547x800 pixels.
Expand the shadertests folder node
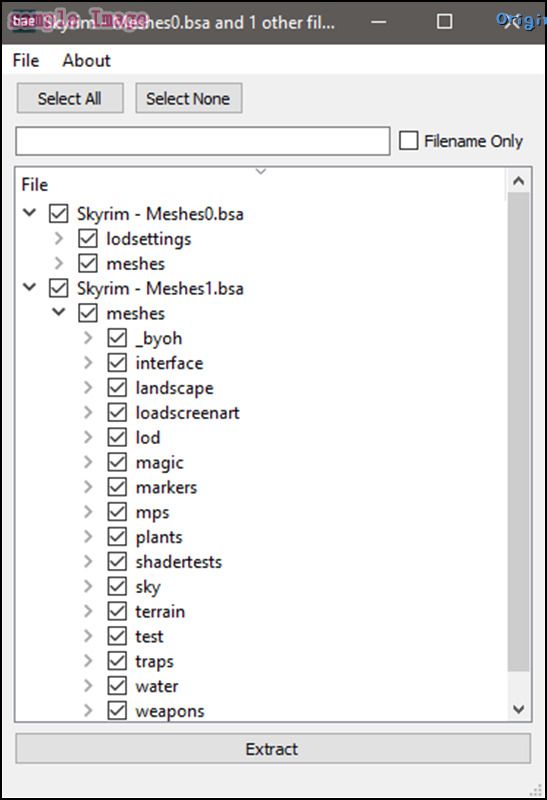pyautogui.click(x=88, y=561)
